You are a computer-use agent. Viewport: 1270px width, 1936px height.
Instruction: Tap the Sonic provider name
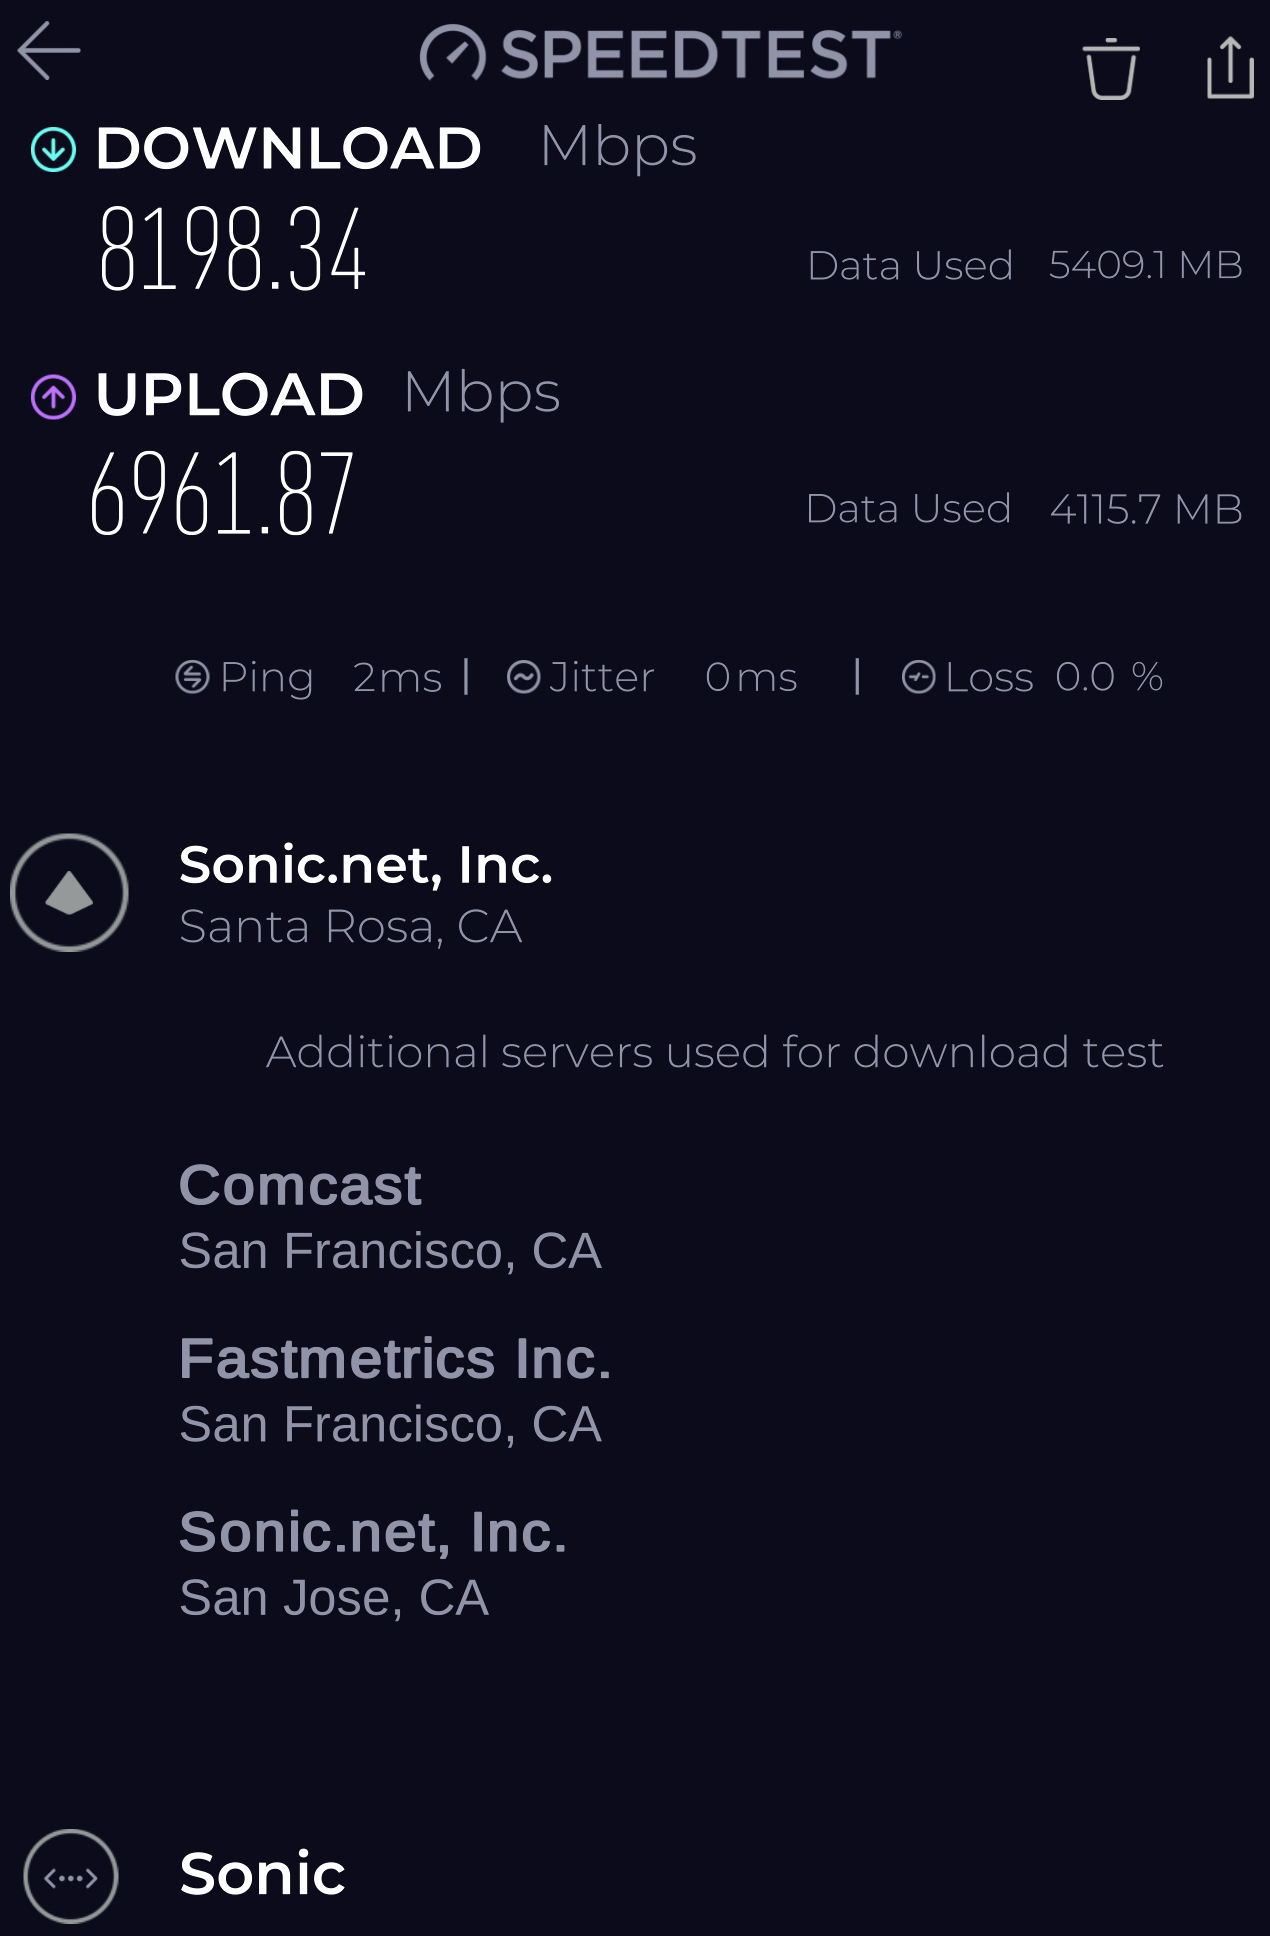pos(262,1873)
